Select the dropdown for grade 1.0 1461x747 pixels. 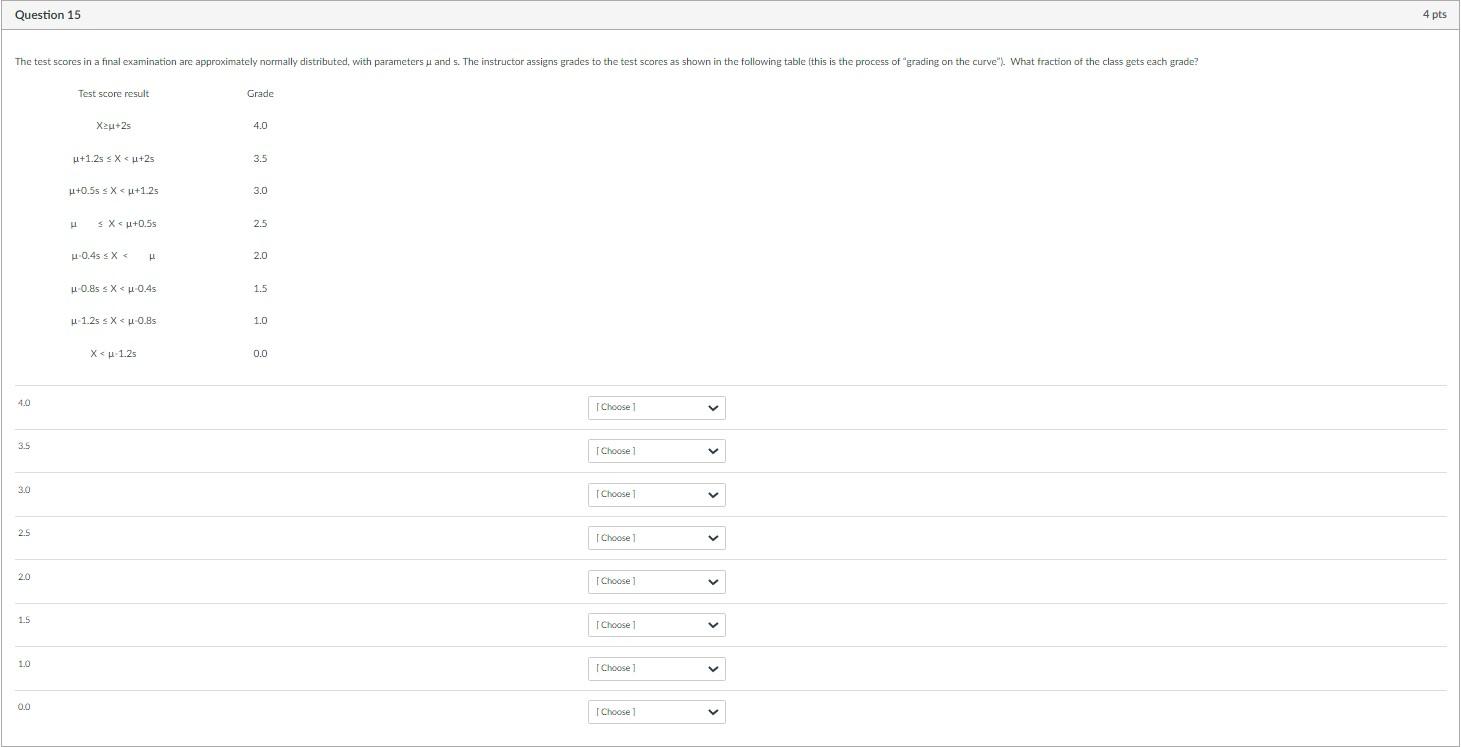coord(656,668)
